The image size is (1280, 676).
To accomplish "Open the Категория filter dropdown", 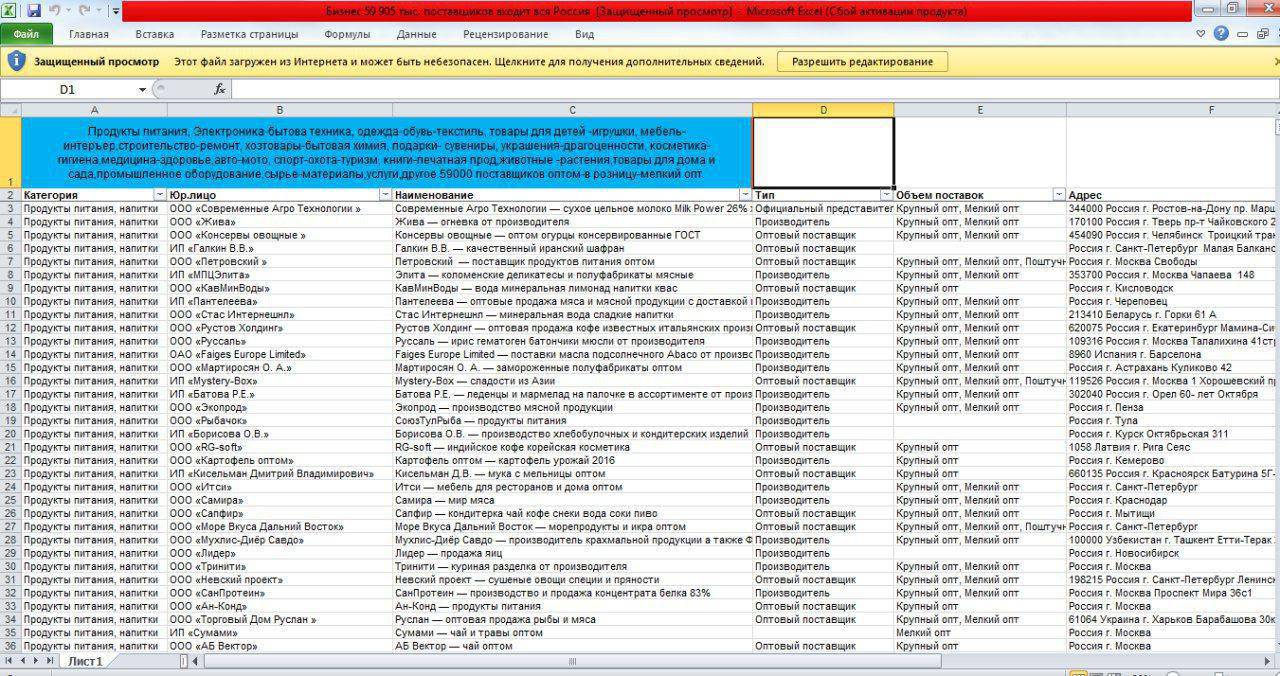I will click(x=159, y=195).
